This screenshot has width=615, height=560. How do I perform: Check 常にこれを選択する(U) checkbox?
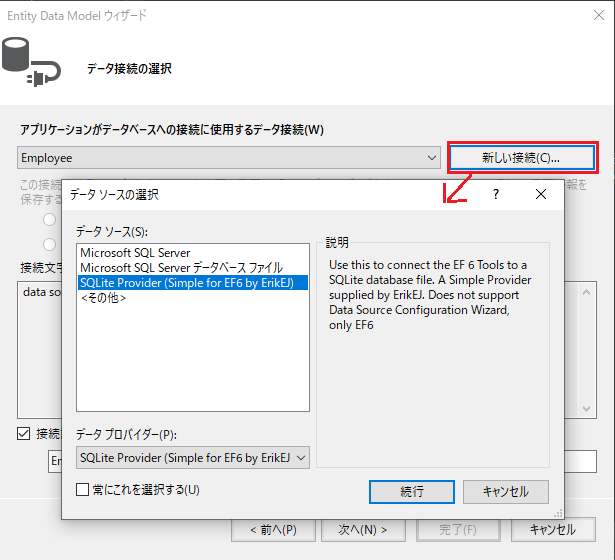[x=82, y=490]
